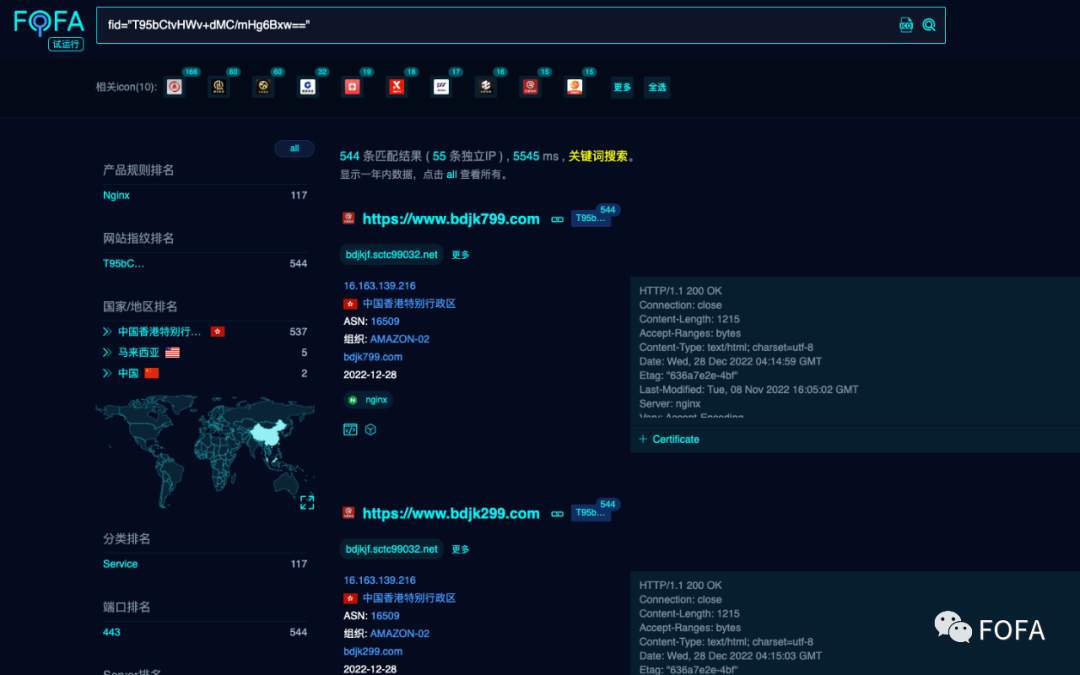Select related icon with 17 results
This screenshot has width=1080, height=675.
[441, 87]
